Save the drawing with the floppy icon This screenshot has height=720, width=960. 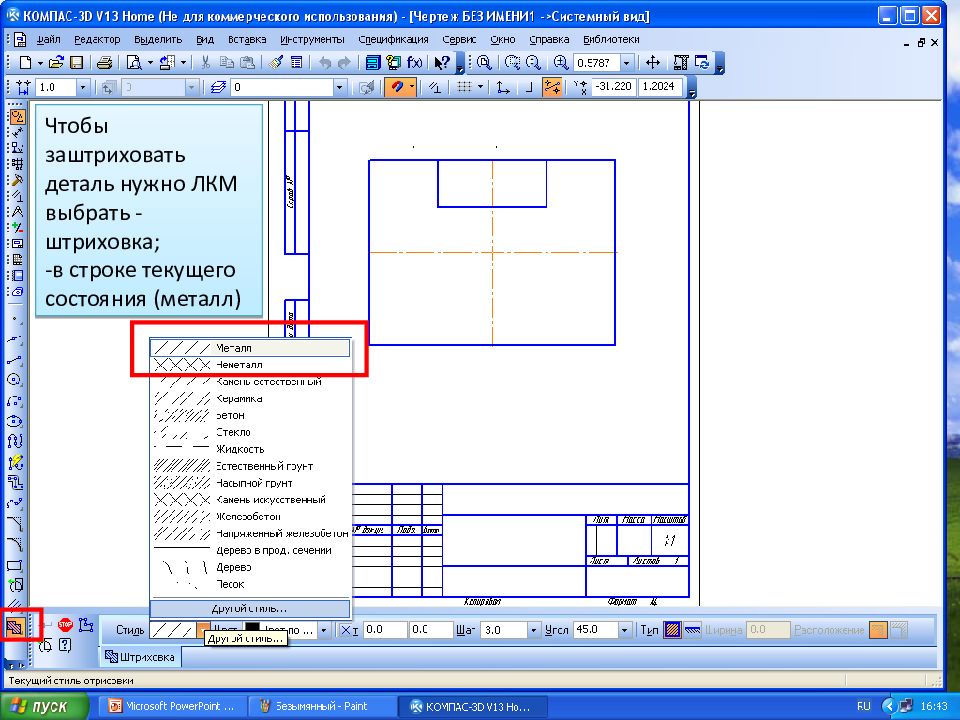[76, 62]
